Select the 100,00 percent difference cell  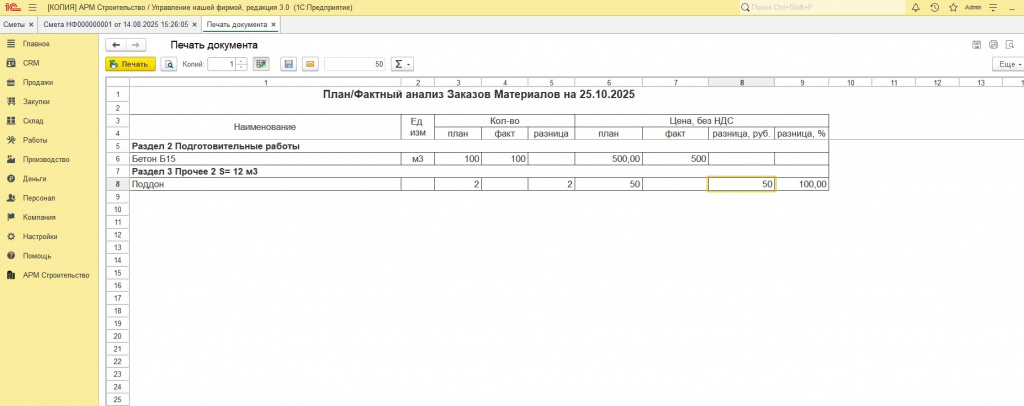(x=801, y=185)
